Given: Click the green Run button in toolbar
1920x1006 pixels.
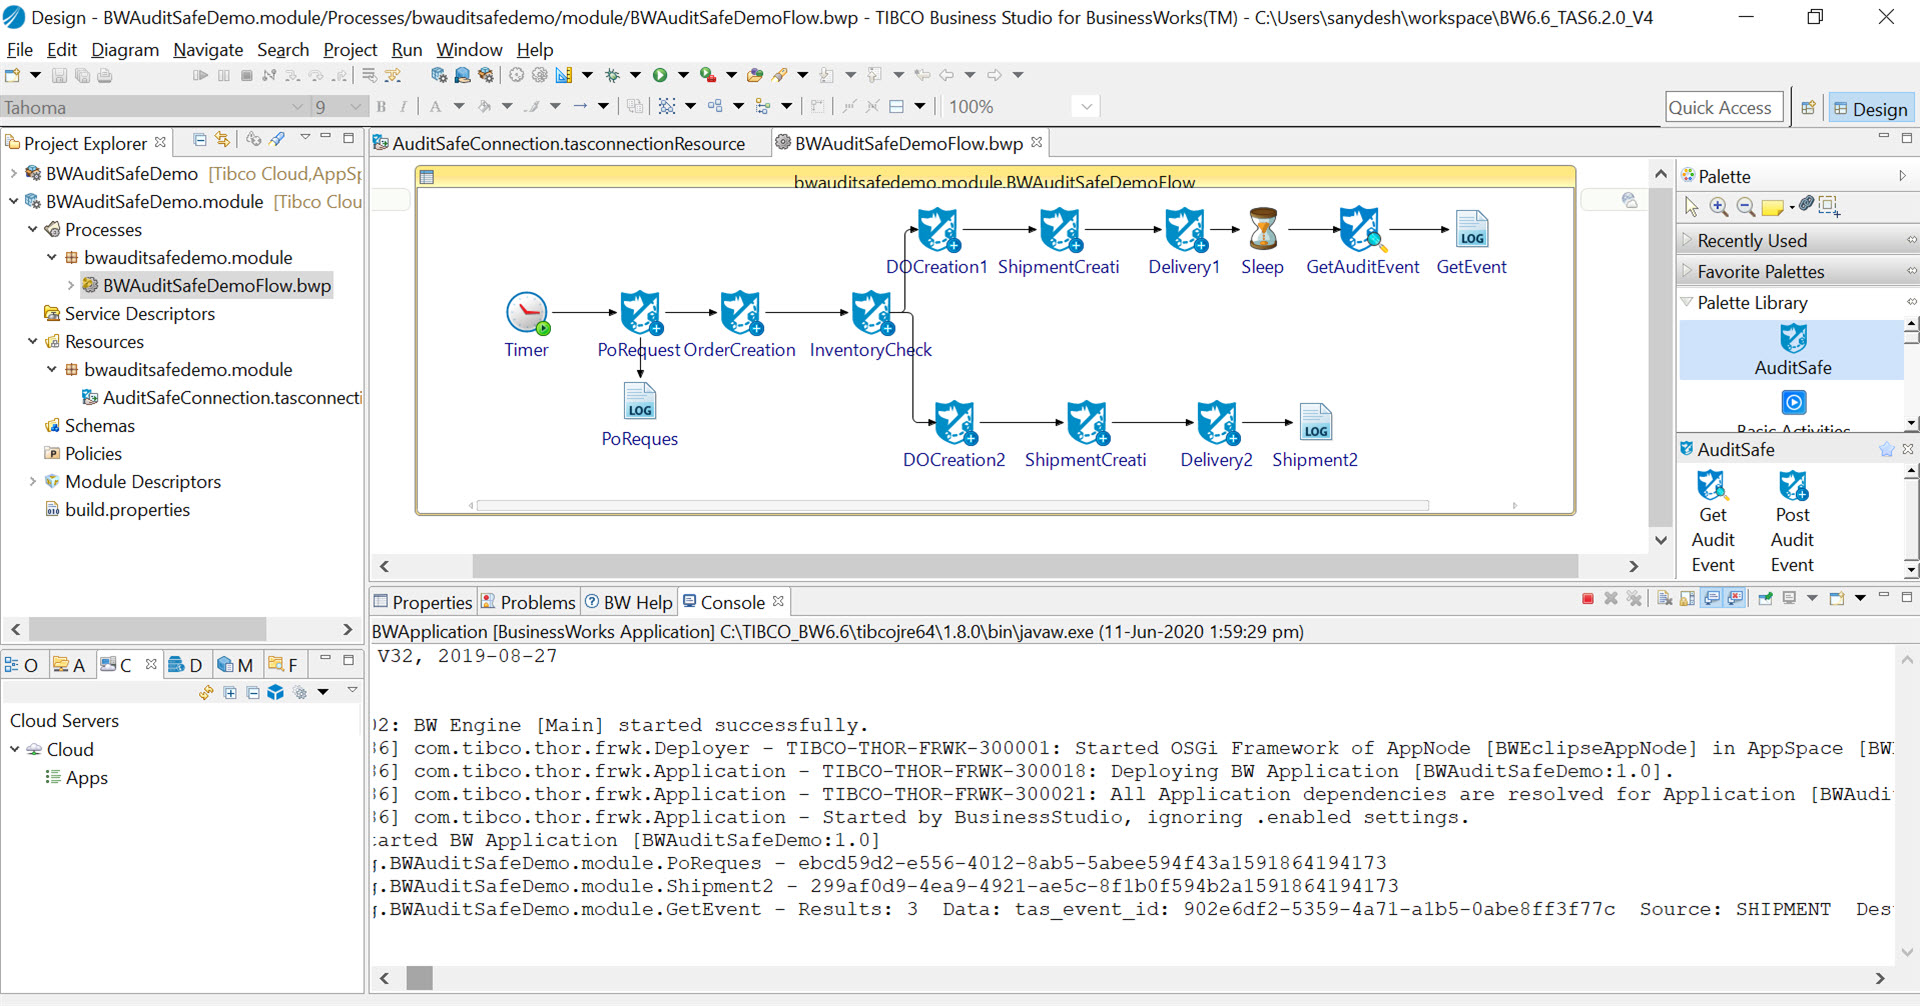Looking at the screenshot, I should pyautogui.click(x=660, y=75).
